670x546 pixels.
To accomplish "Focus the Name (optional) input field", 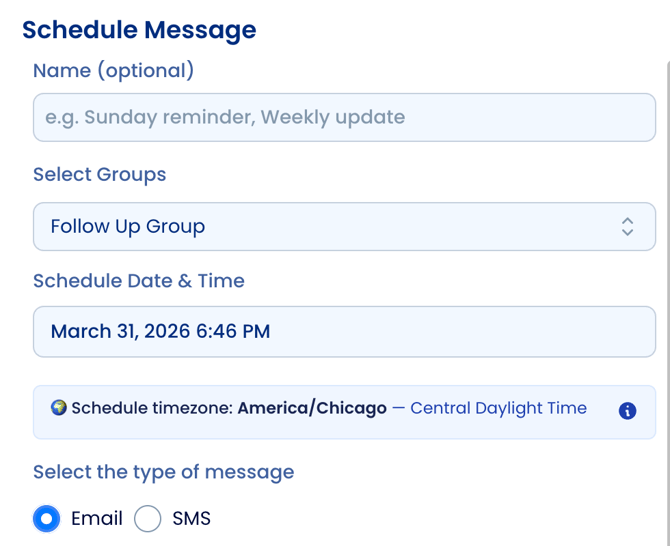I will tap(344, 118).
